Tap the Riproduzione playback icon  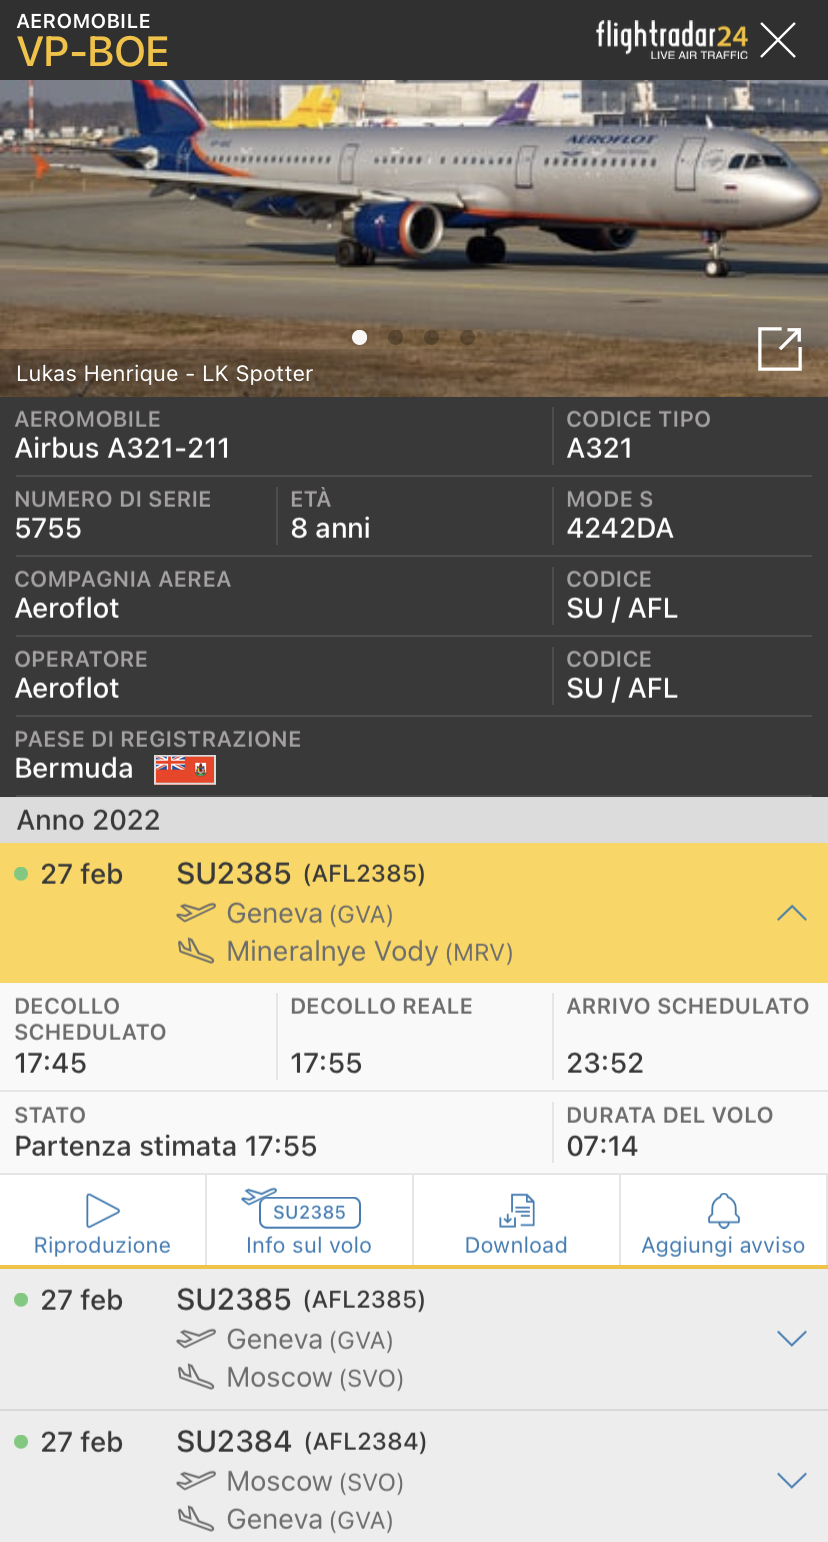point(102,1211)
